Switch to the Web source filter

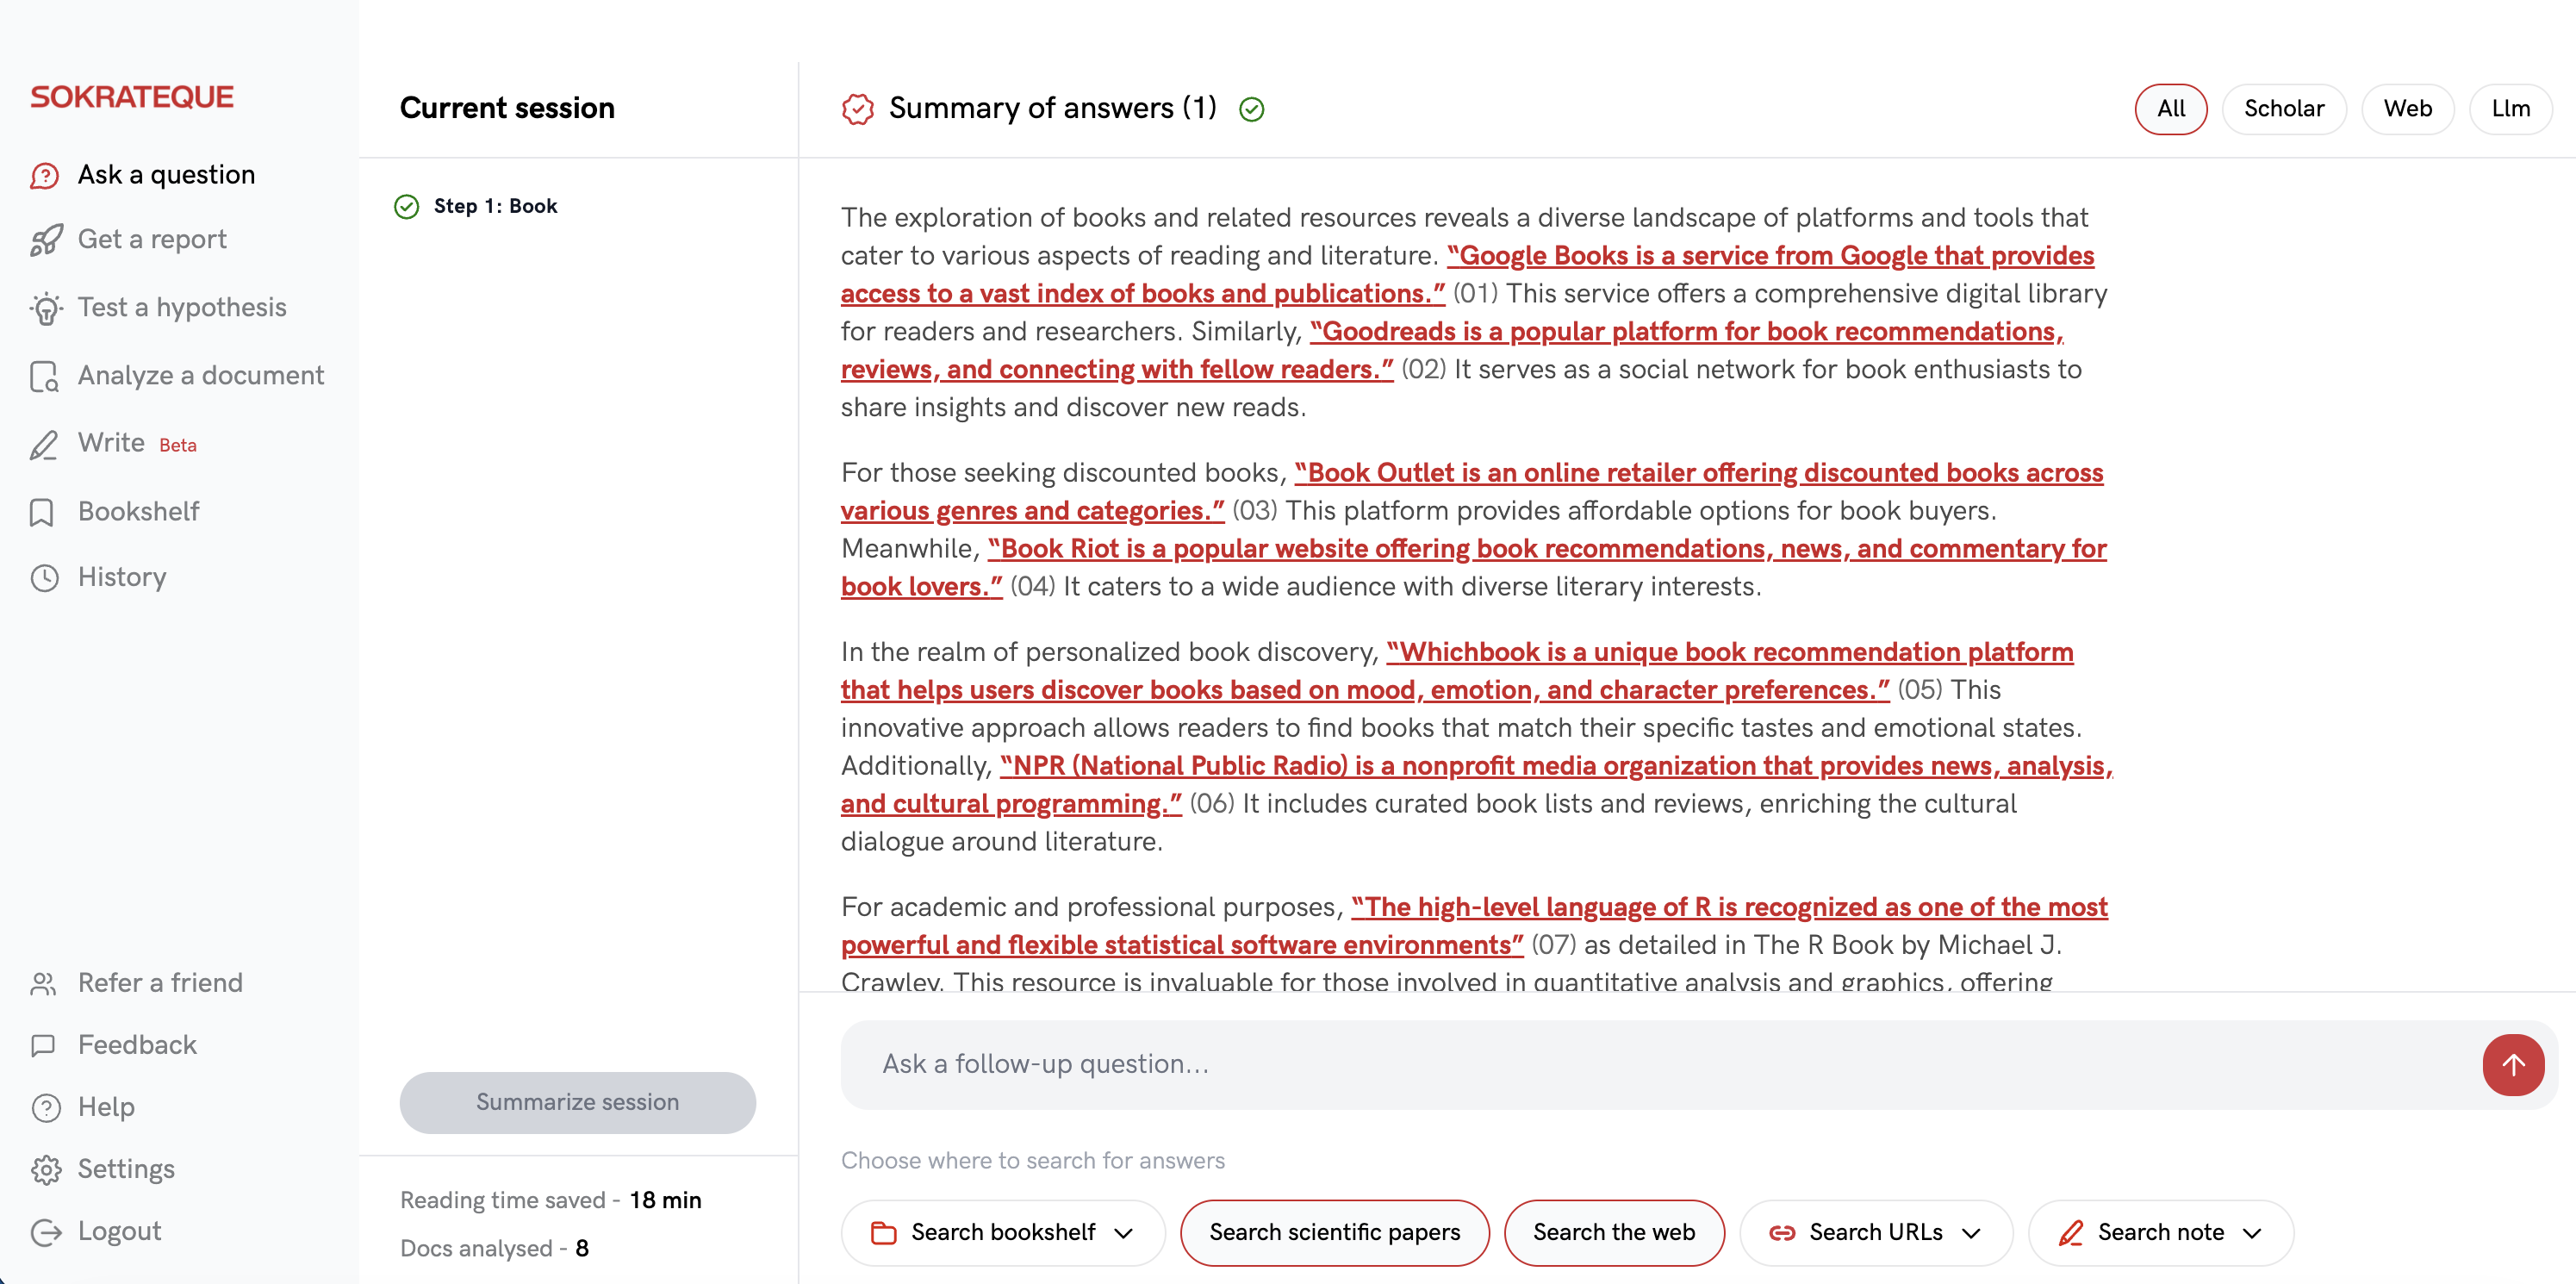[2407, 108]
